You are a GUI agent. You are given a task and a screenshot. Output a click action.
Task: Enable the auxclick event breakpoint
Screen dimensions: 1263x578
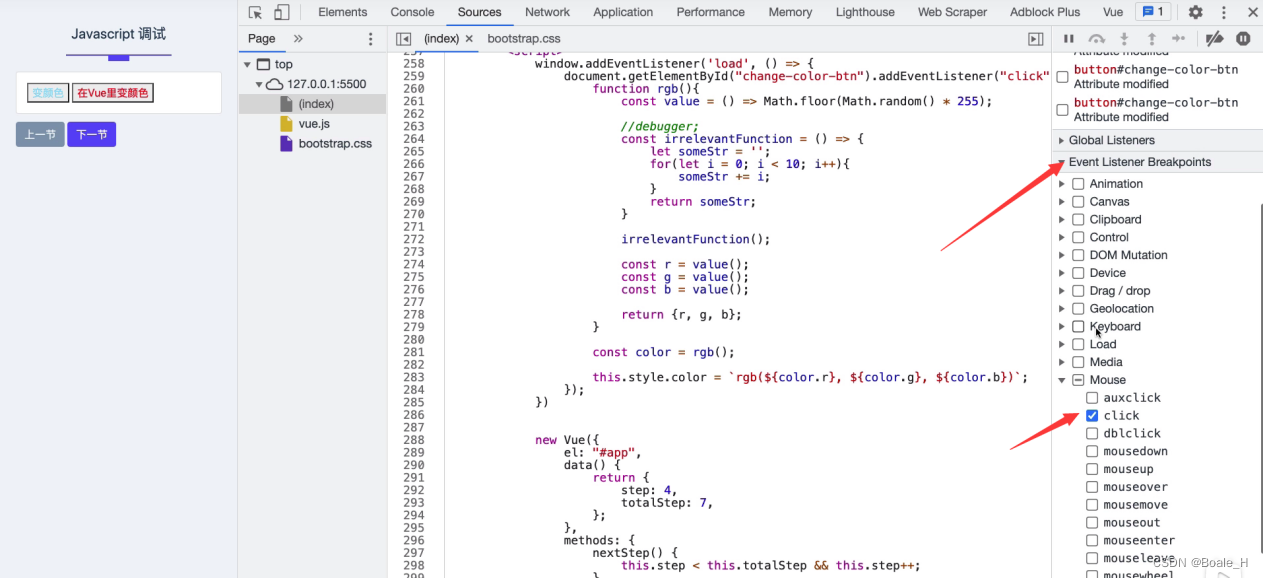(x=1092, y=398)
